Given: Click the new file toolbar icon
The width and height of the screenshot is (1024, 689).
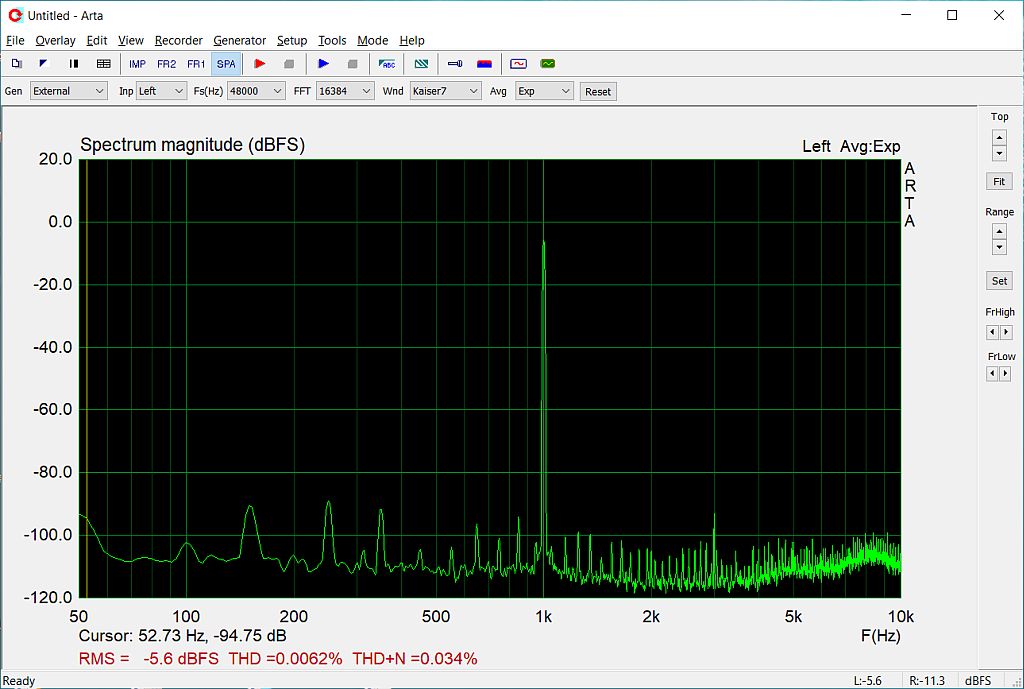Looking at the screenshot, I should click(x=17, y=63).
